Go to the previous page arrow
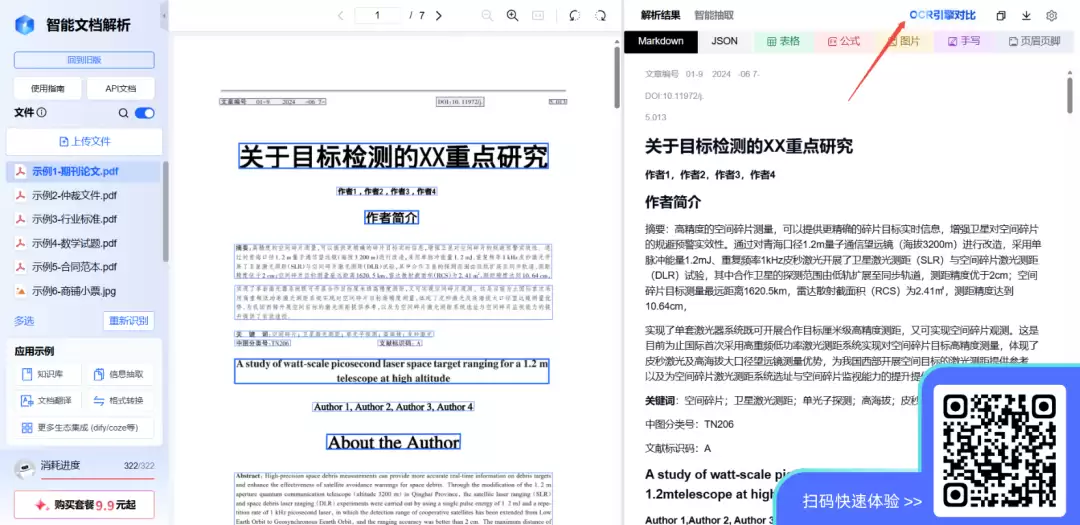The width and height of the screenshot is (1080, 525). [x=340, y=15]
